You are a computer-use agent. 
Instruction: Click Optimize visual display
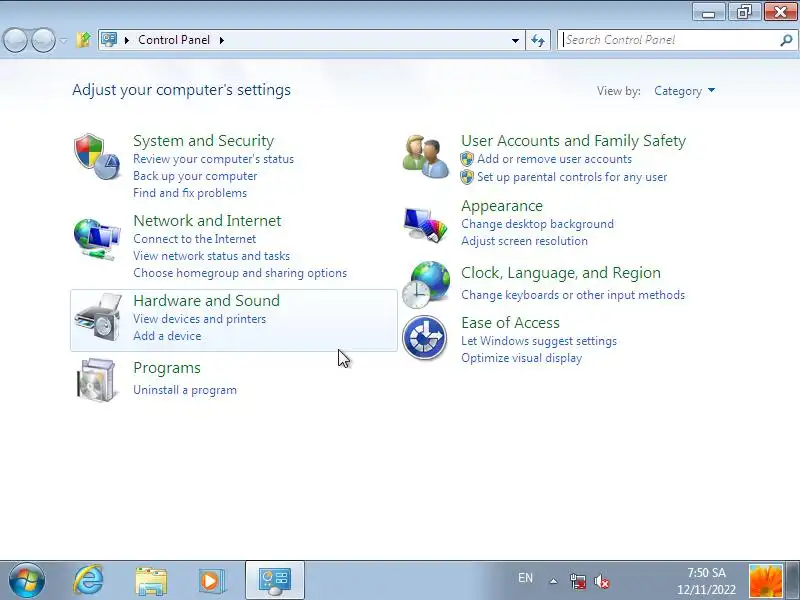(x=521, y=358)
